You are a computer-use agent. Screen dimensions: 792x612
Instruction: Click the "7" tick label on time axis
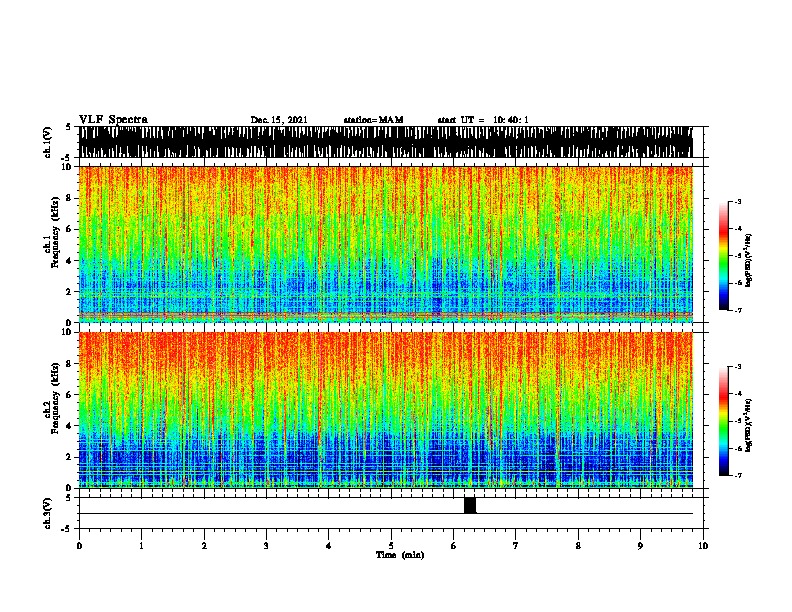[516, 546]
